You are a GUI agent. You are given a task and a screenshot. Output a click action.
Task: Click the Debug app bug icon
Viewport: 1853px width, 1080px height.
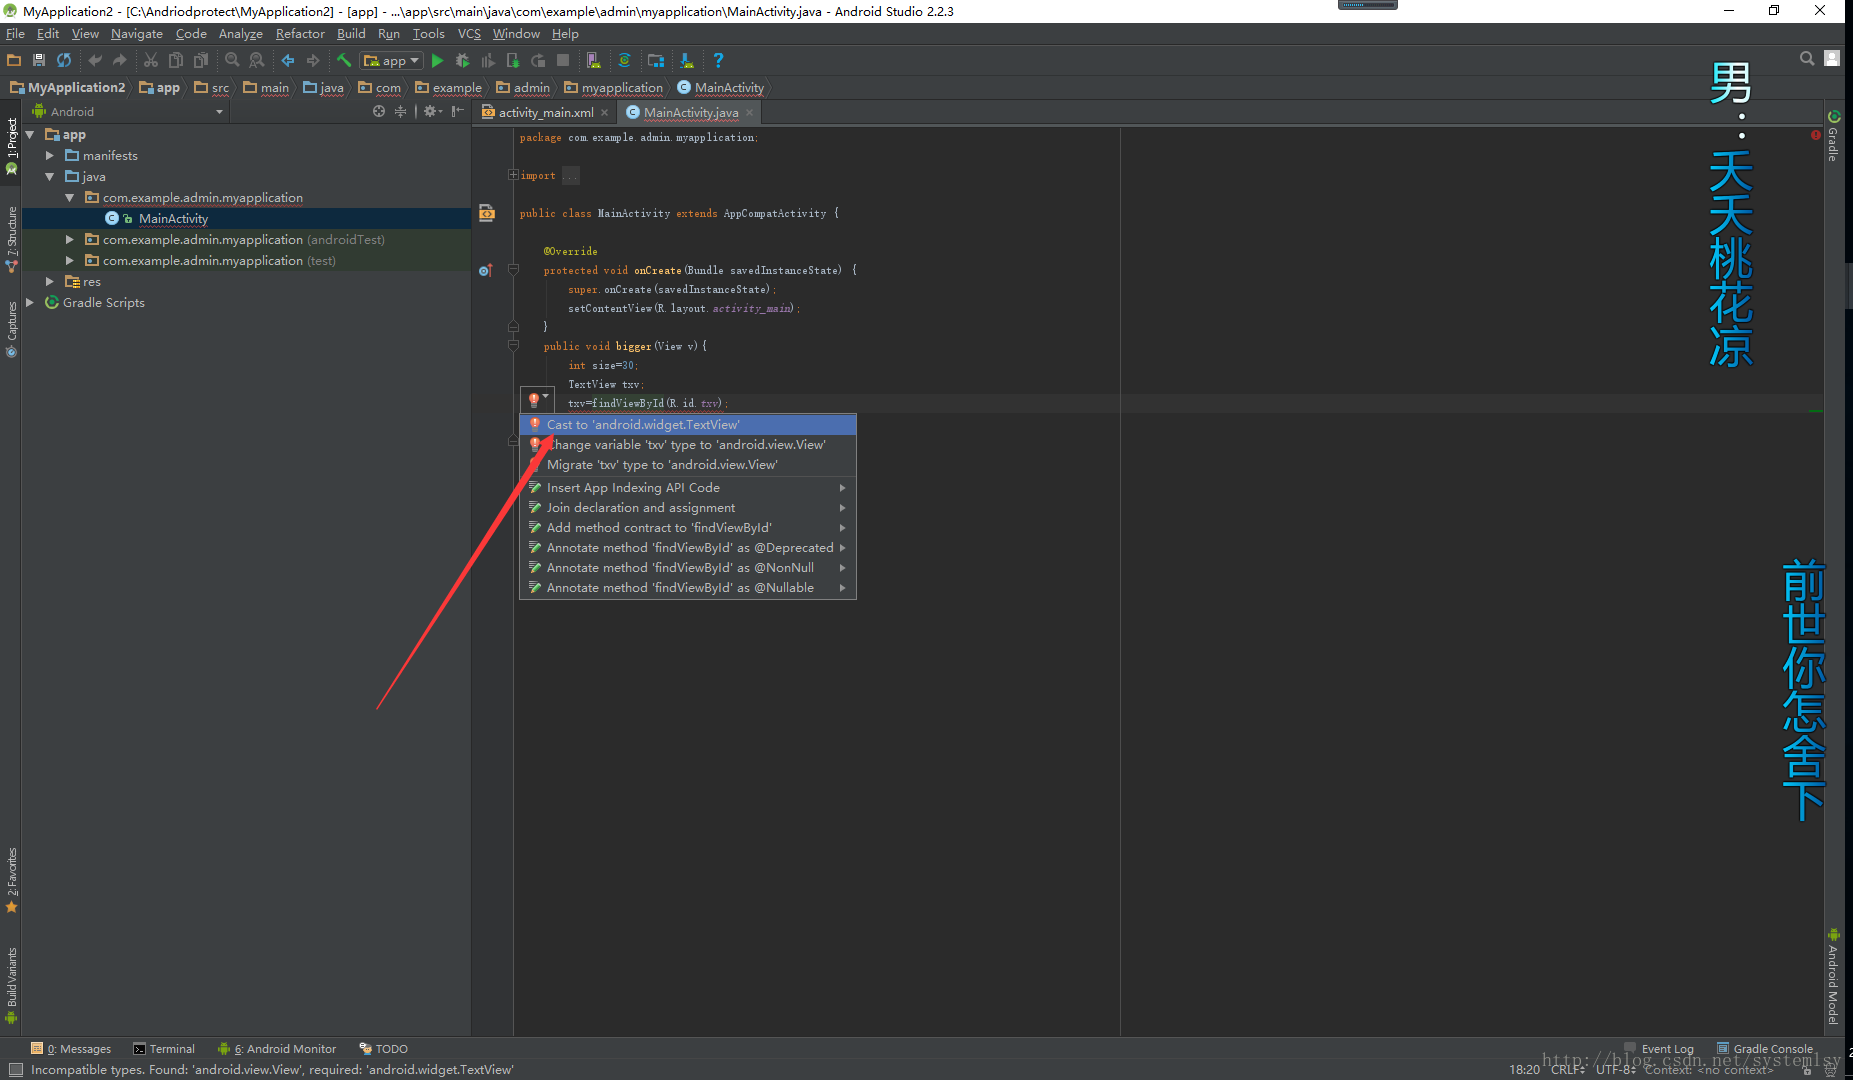462,60
